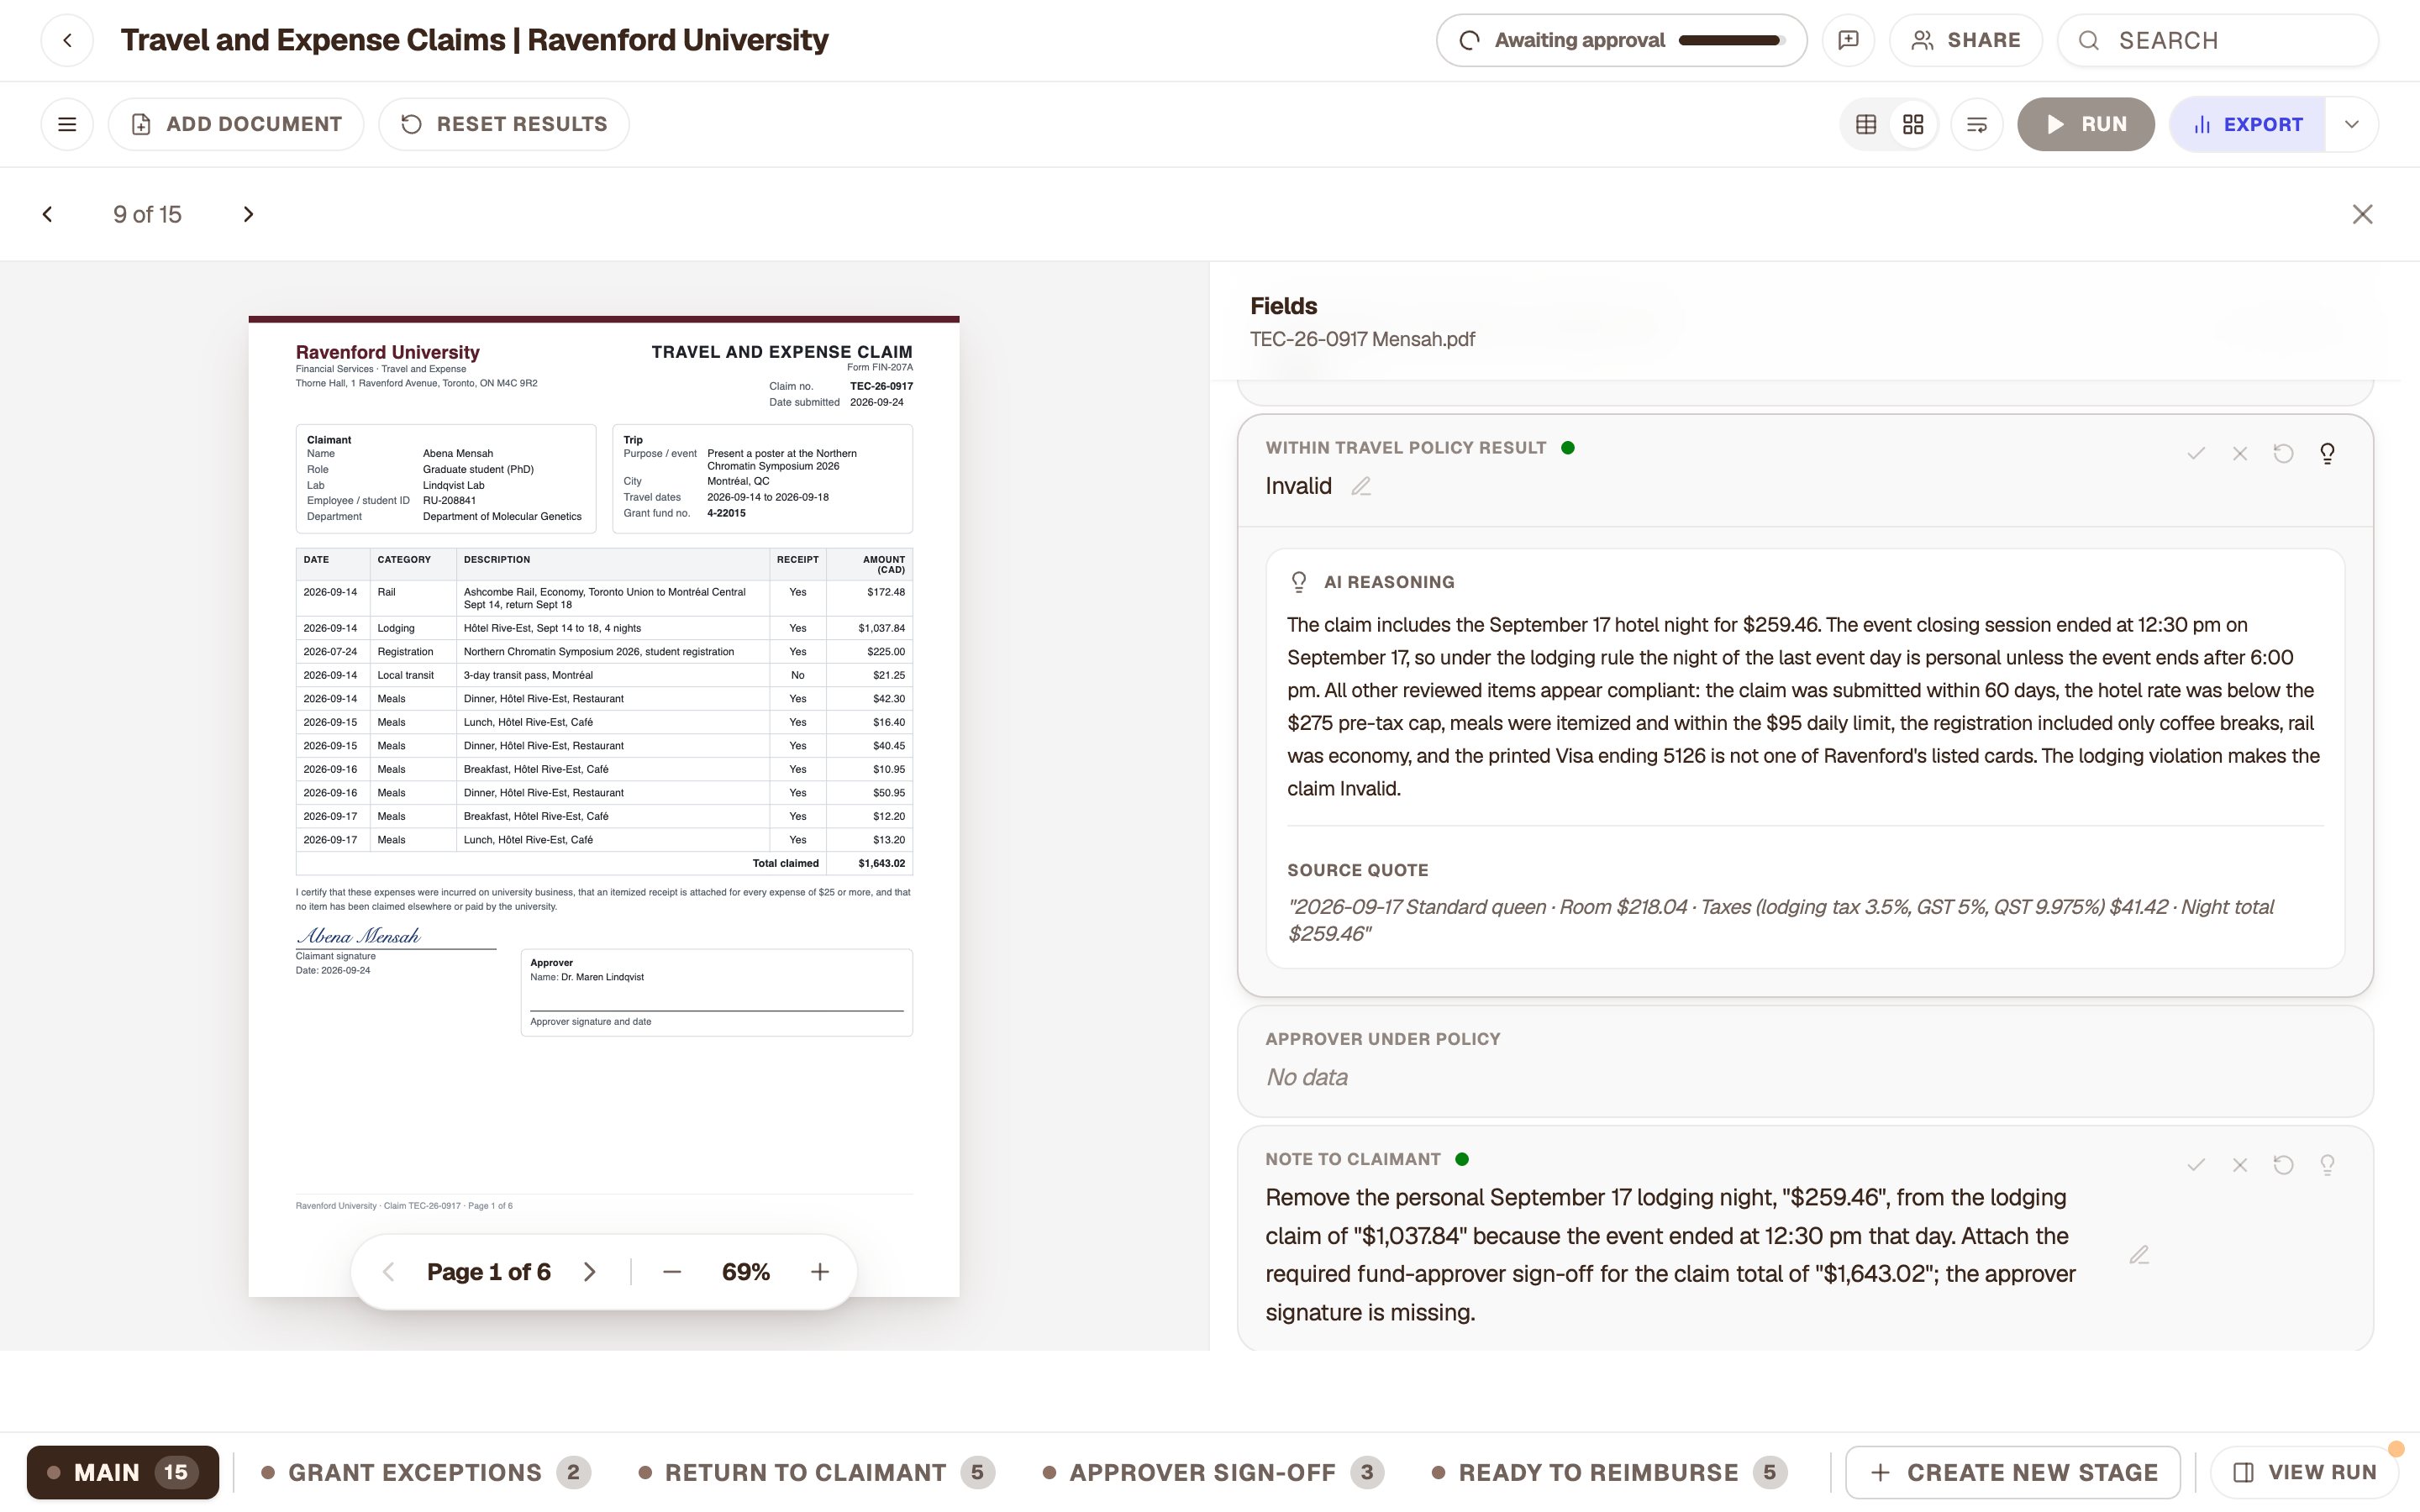This screenshot has width=2420, height=1512.
Task: Zoom out the PDF preview
Action: pos(672,1272)
